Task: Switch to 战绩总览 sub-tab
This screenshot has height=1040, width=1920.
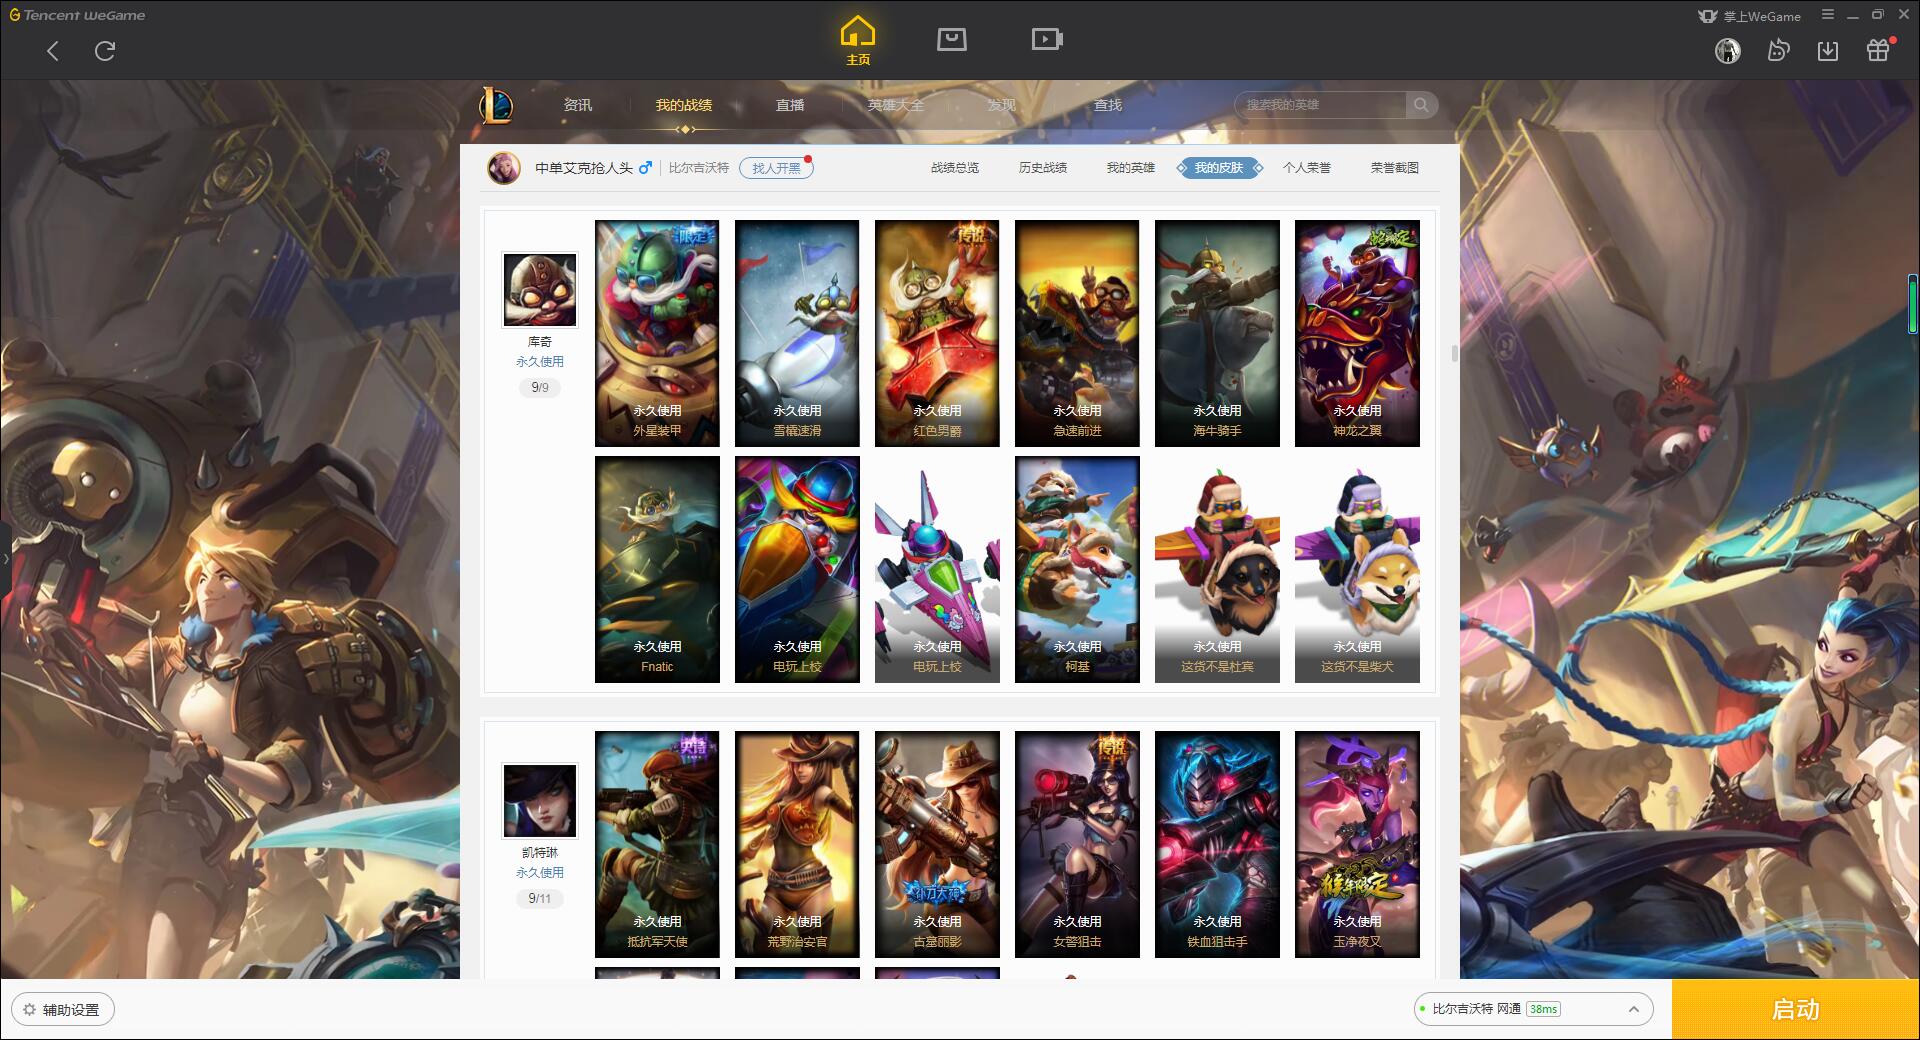Action: 955,168
